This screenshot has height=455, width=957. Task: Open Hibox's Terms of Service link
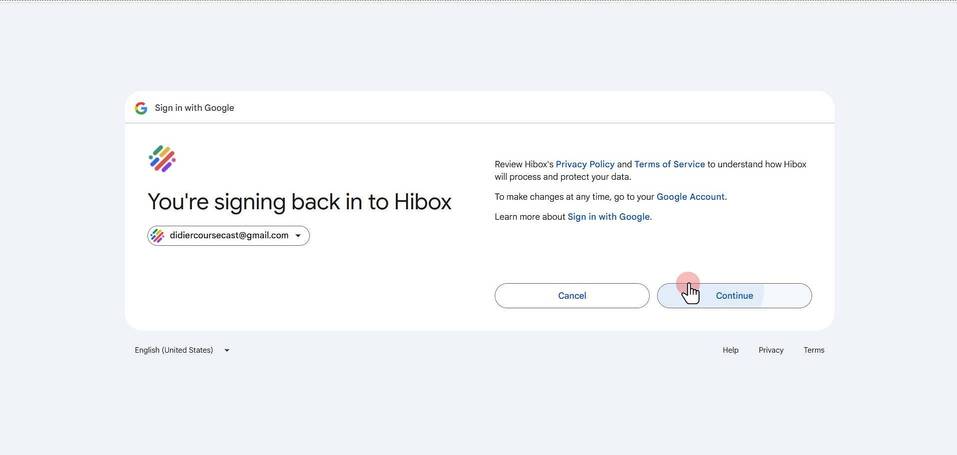(x=670, y=164)
